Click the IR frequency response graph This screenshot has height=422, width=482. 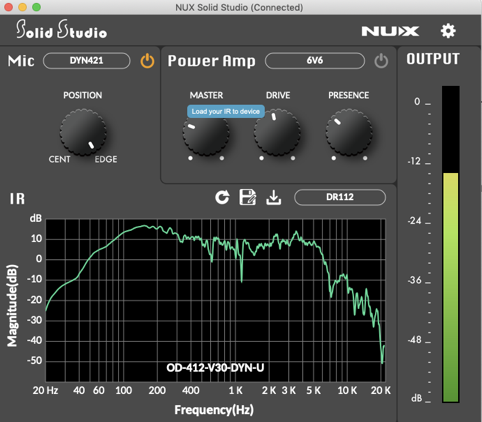[x=215, y=300]
